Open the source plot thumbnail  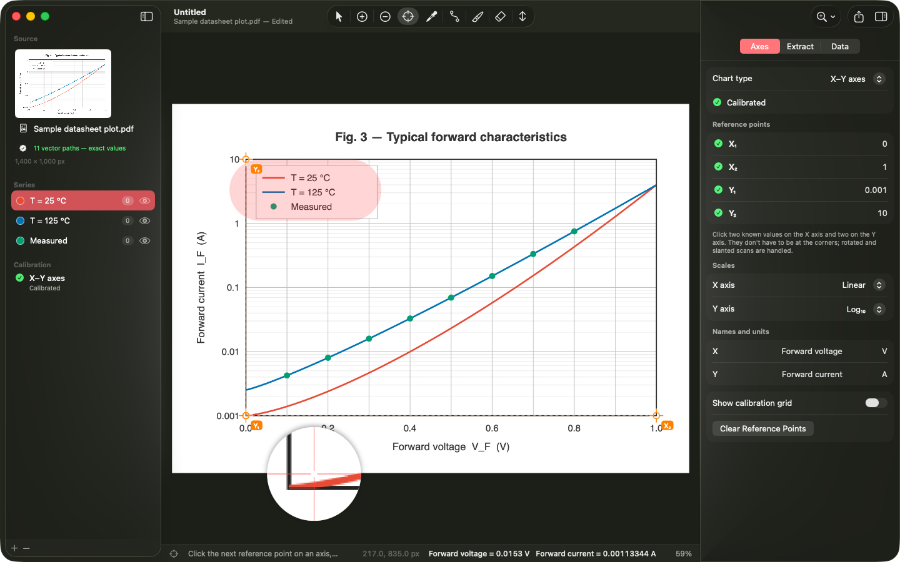[63, 83]
